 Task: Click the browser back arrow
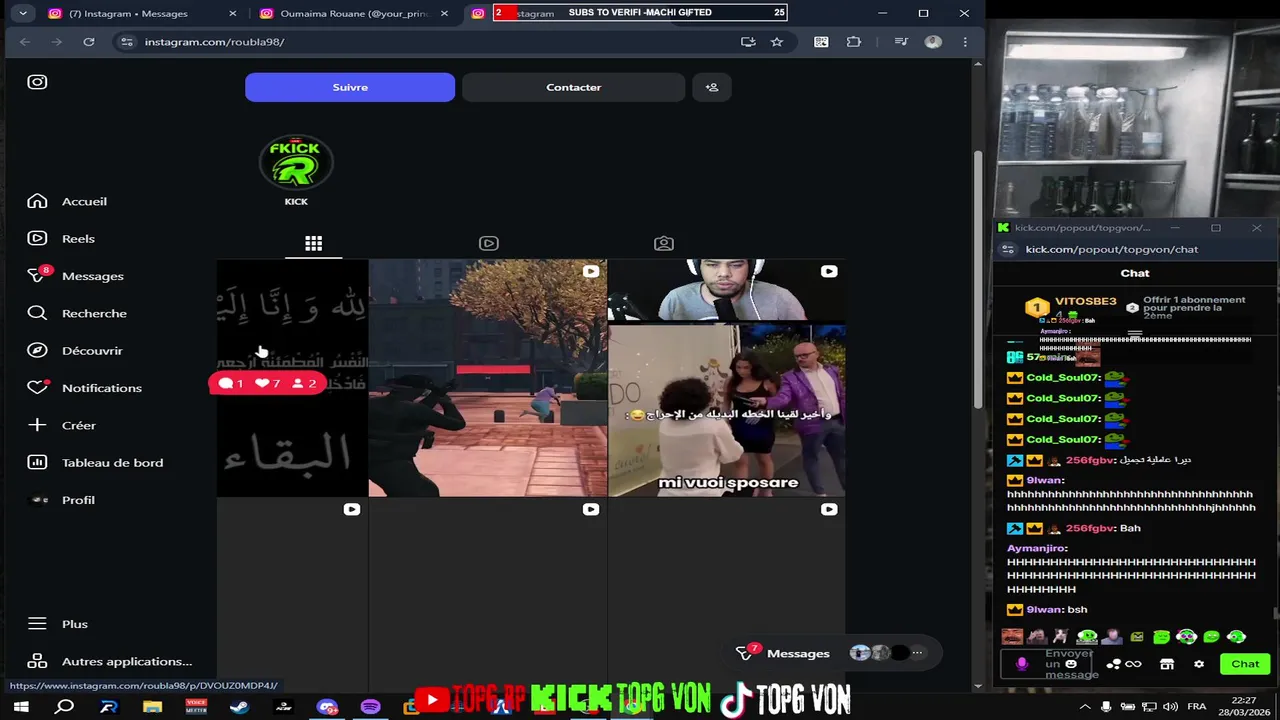pyautogui.click(x=25, y=42)
